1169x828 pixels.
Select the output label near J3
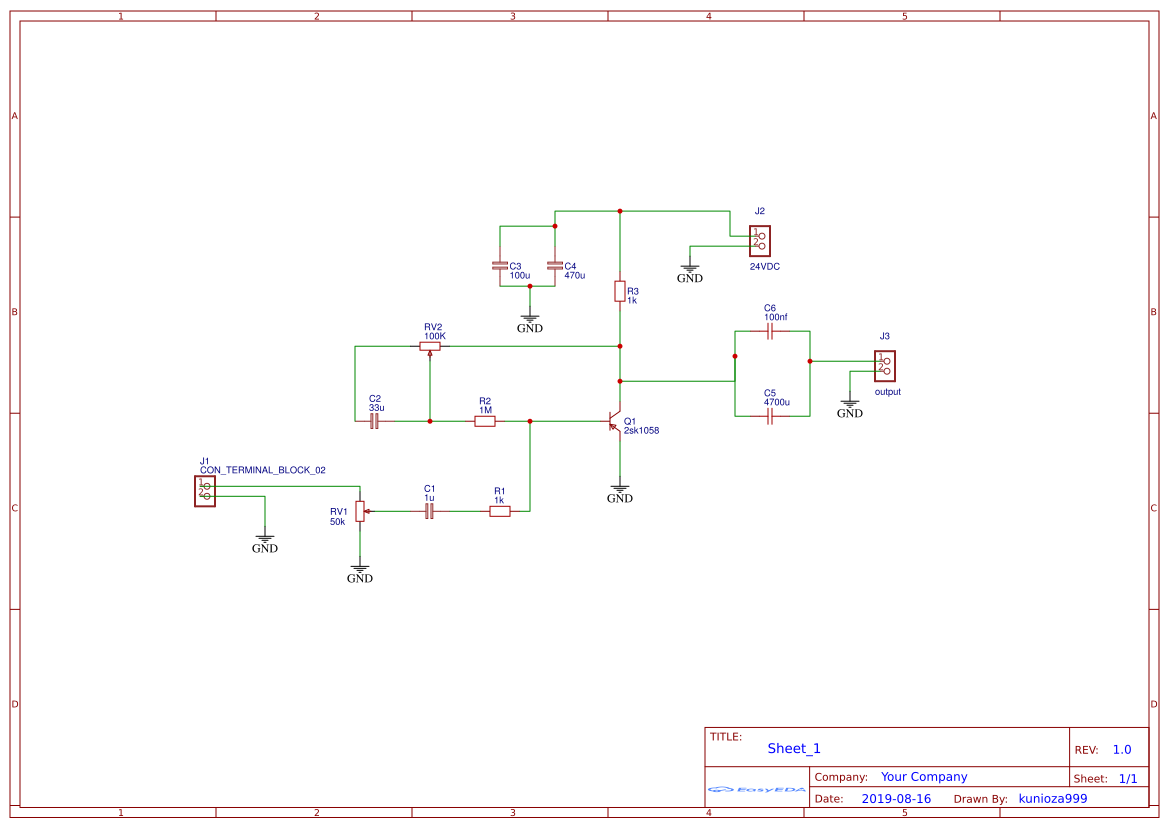point(887,392)
